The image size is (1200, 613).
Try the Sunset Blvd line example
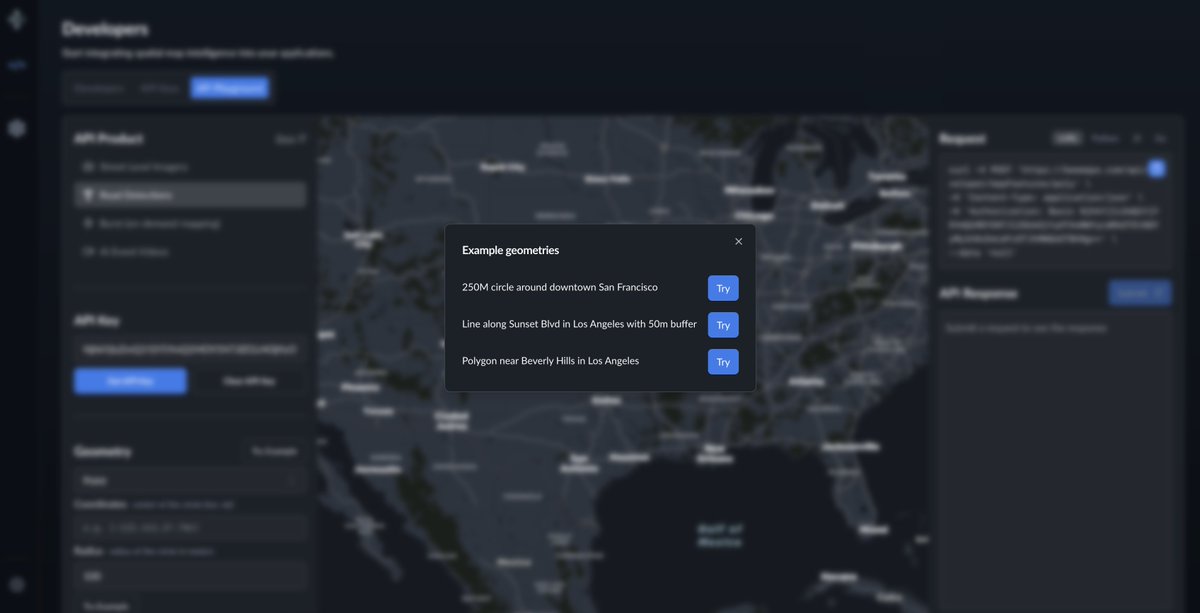723,325
